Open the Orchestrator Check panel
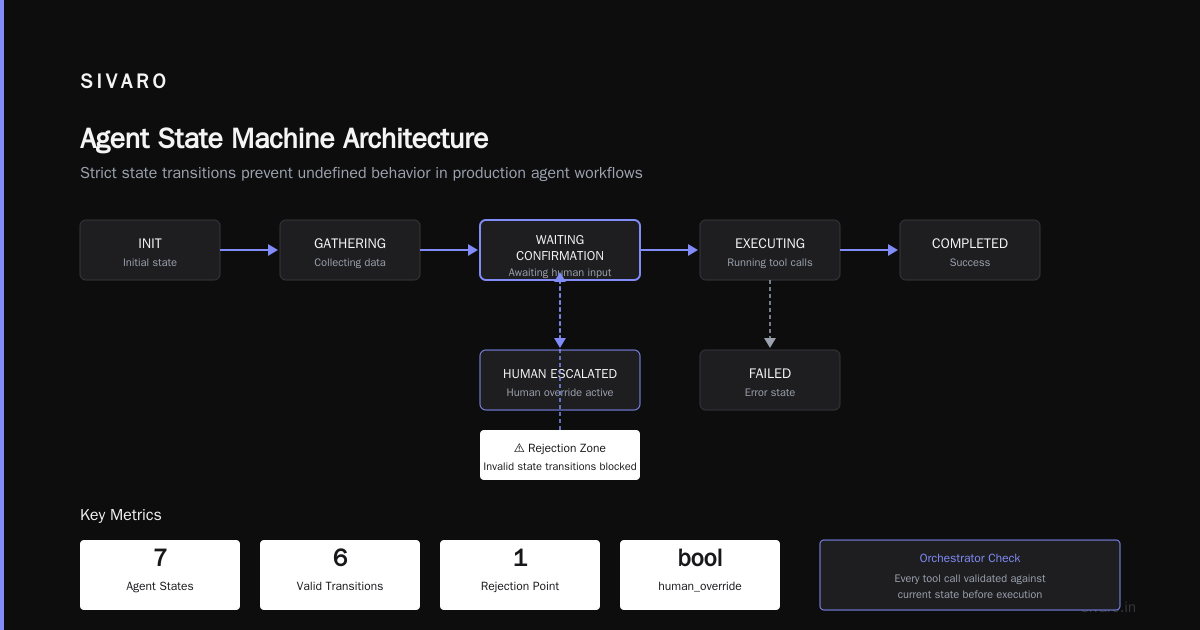 [x=970, y=575]
